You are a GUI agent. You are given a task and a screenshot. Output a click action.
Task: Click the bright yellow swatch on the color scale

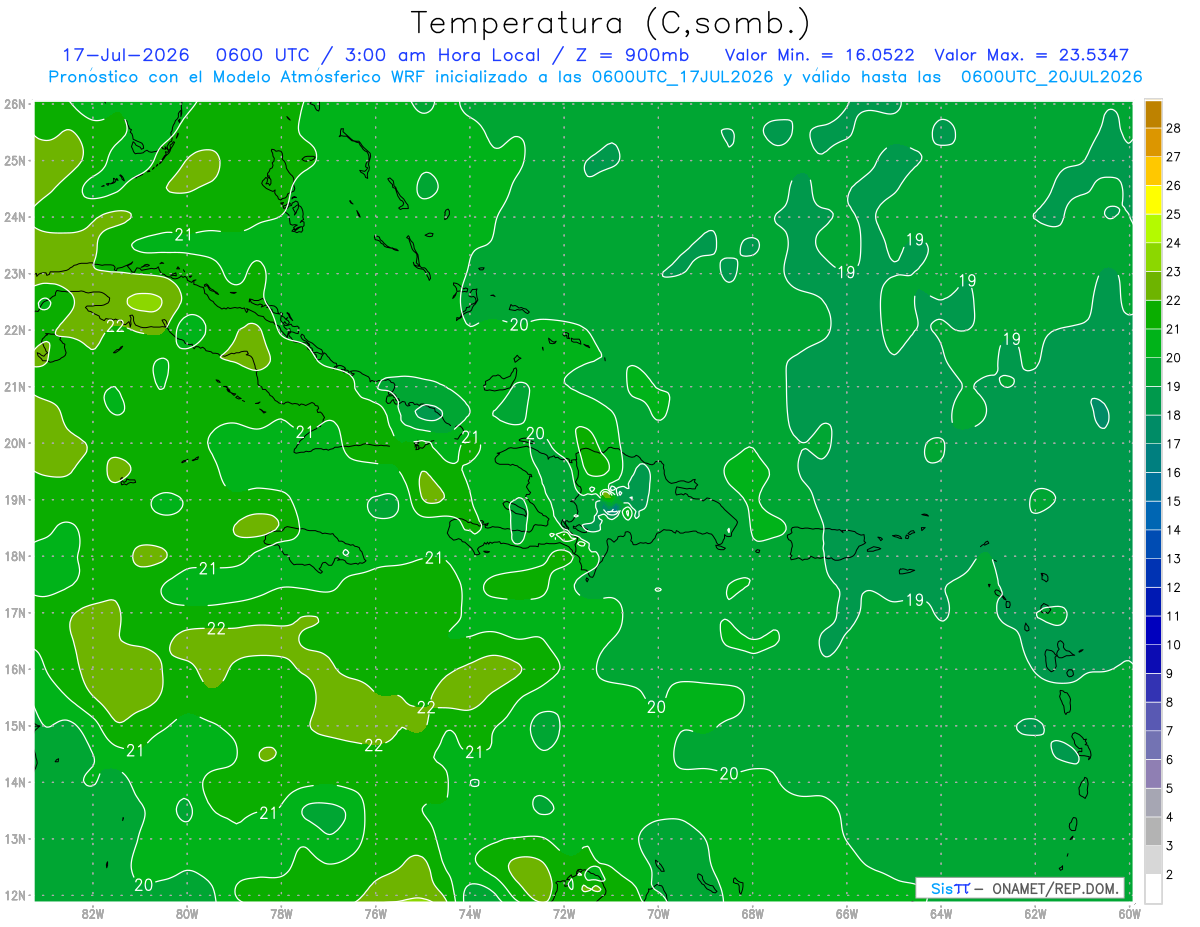click(1153, 200)
